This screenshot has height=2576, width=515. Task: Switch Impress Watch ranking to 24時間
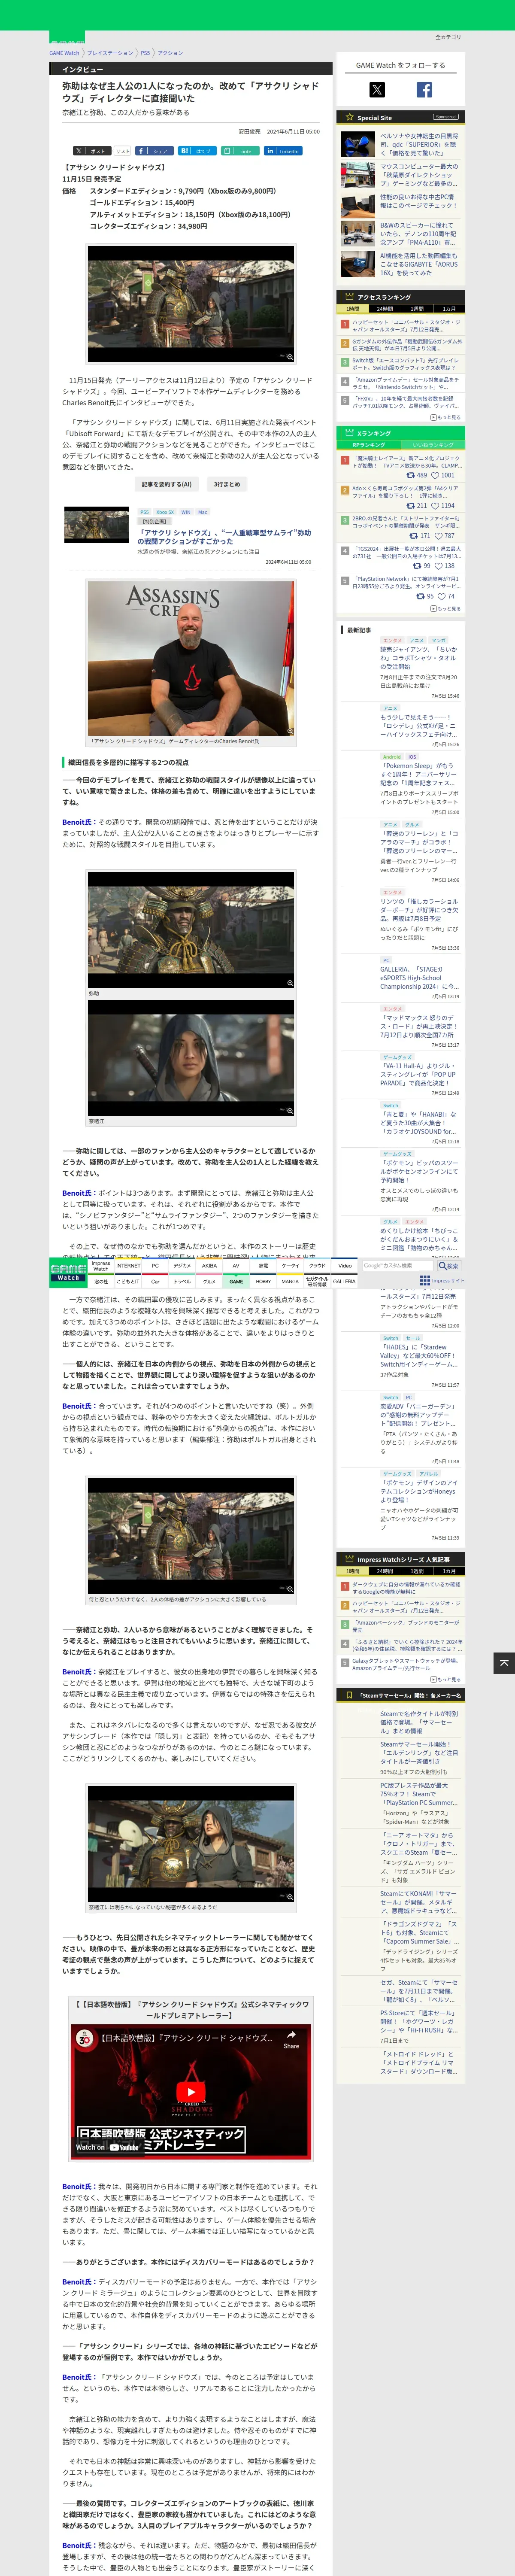[385, 1571]
